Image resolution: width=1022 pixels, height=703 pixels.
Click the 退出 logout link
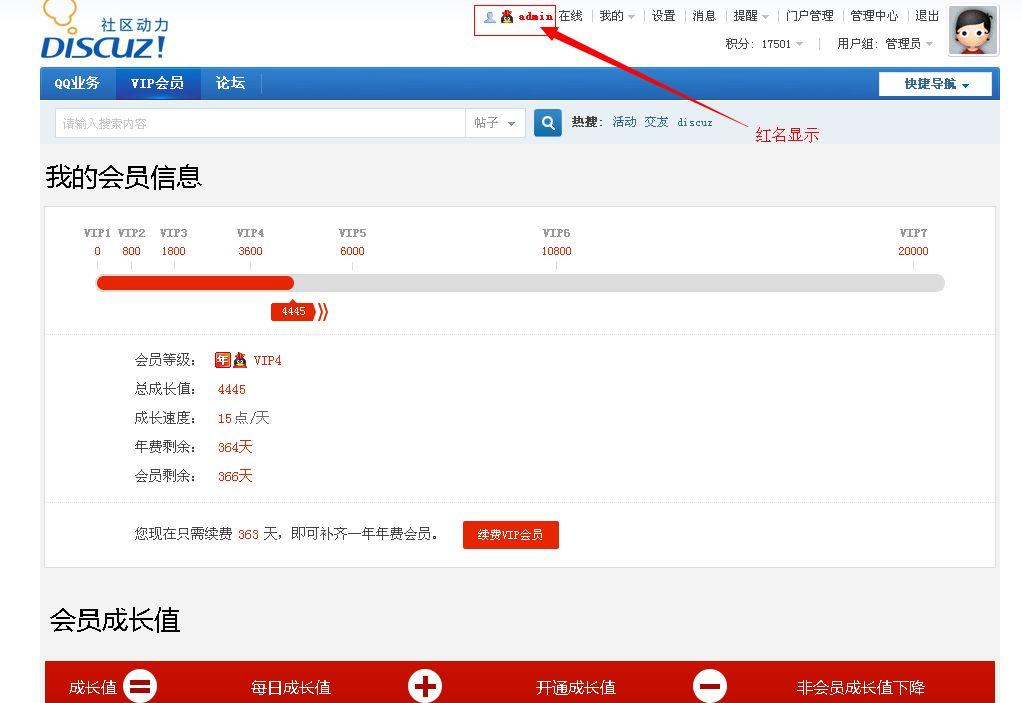point(927,16)
